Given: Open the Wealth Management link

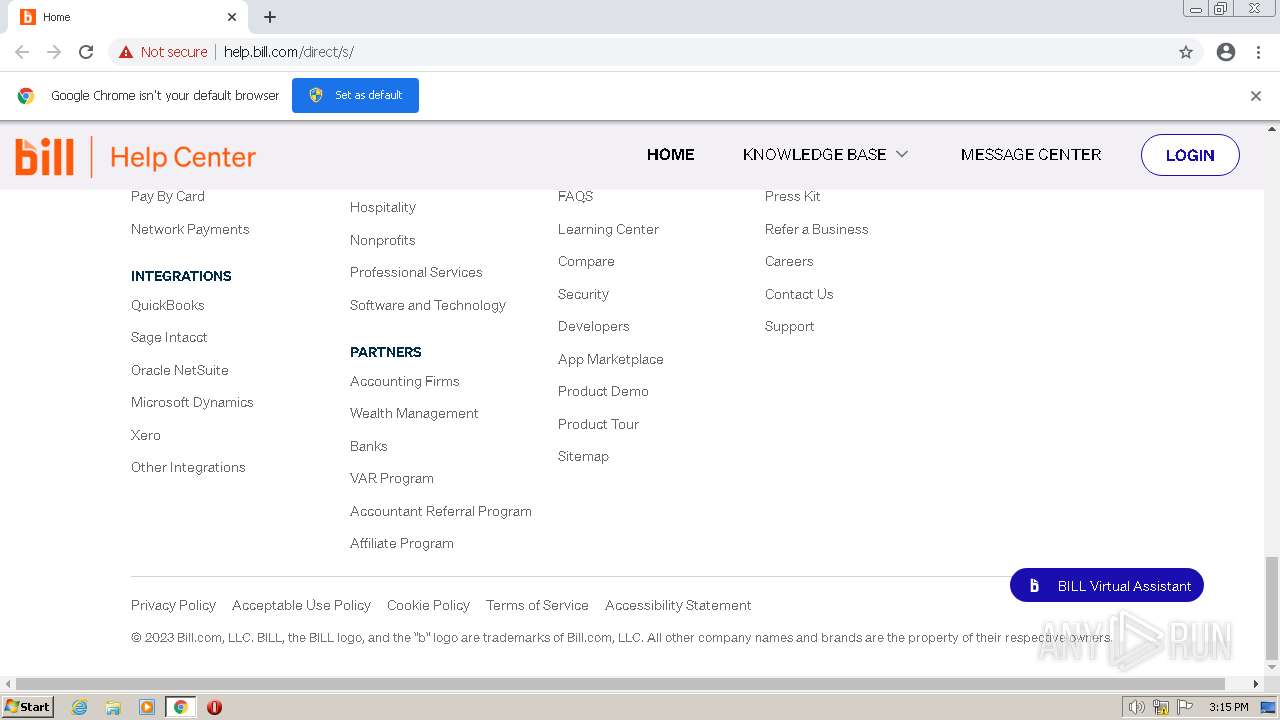Looking at the screenshot, I should coord(414,413).
